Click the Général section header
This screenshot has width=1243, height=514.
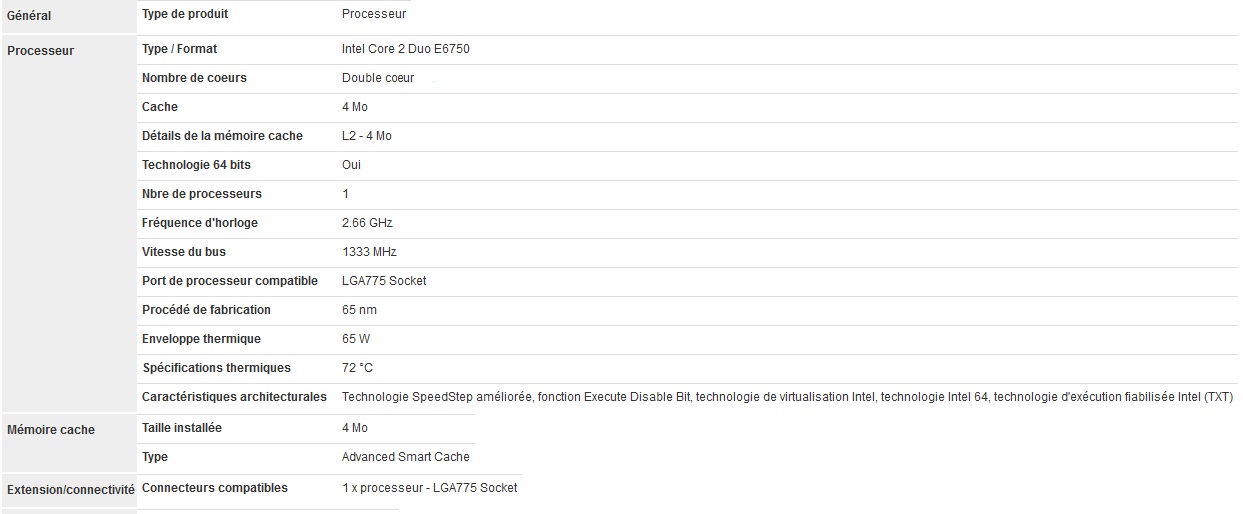coord(29,16)
